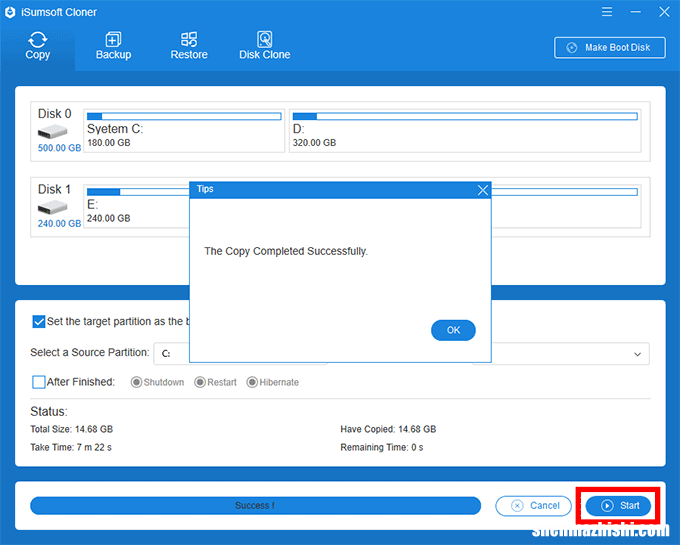Open the hamburger menu in title bar
680x545 pixels.
(x=607, y=12)
